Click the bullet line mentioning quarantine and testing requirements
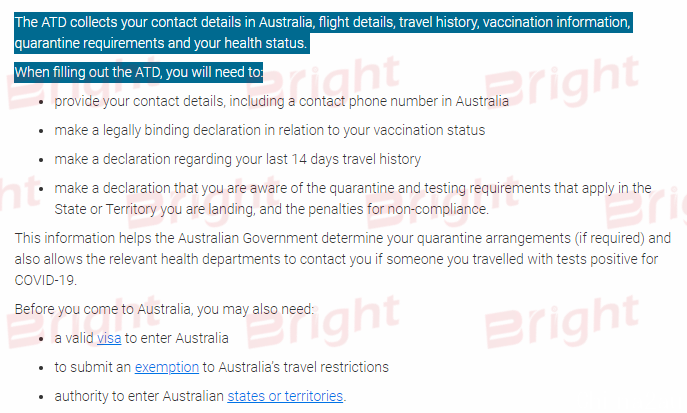This screenshot has height=413, width=687. point(353,188)
